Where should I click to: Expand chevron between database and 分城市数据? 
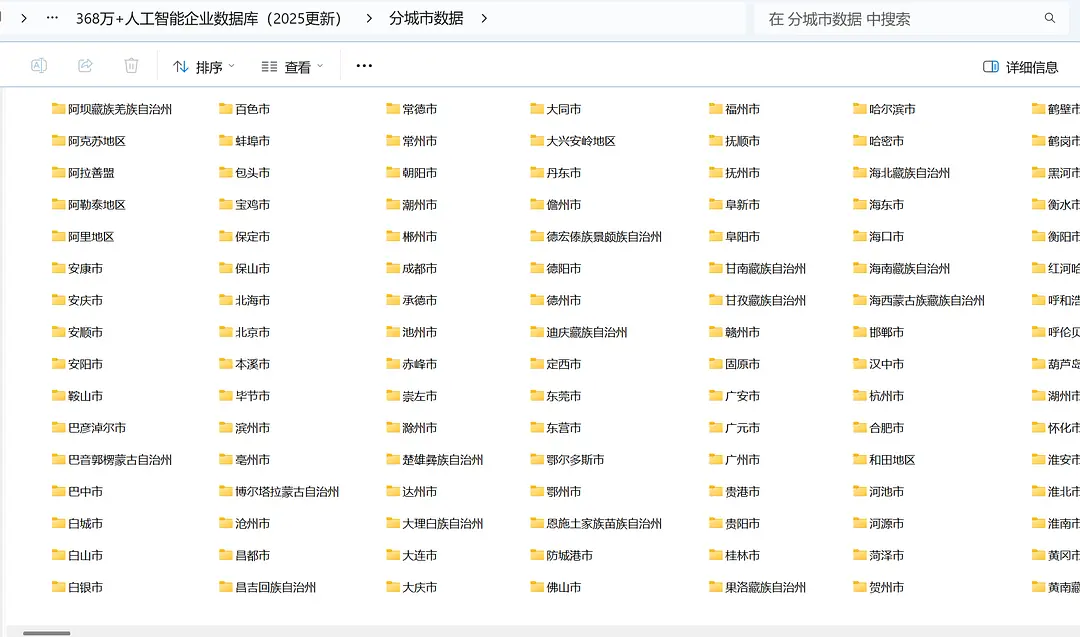click(x=369, y=19)
